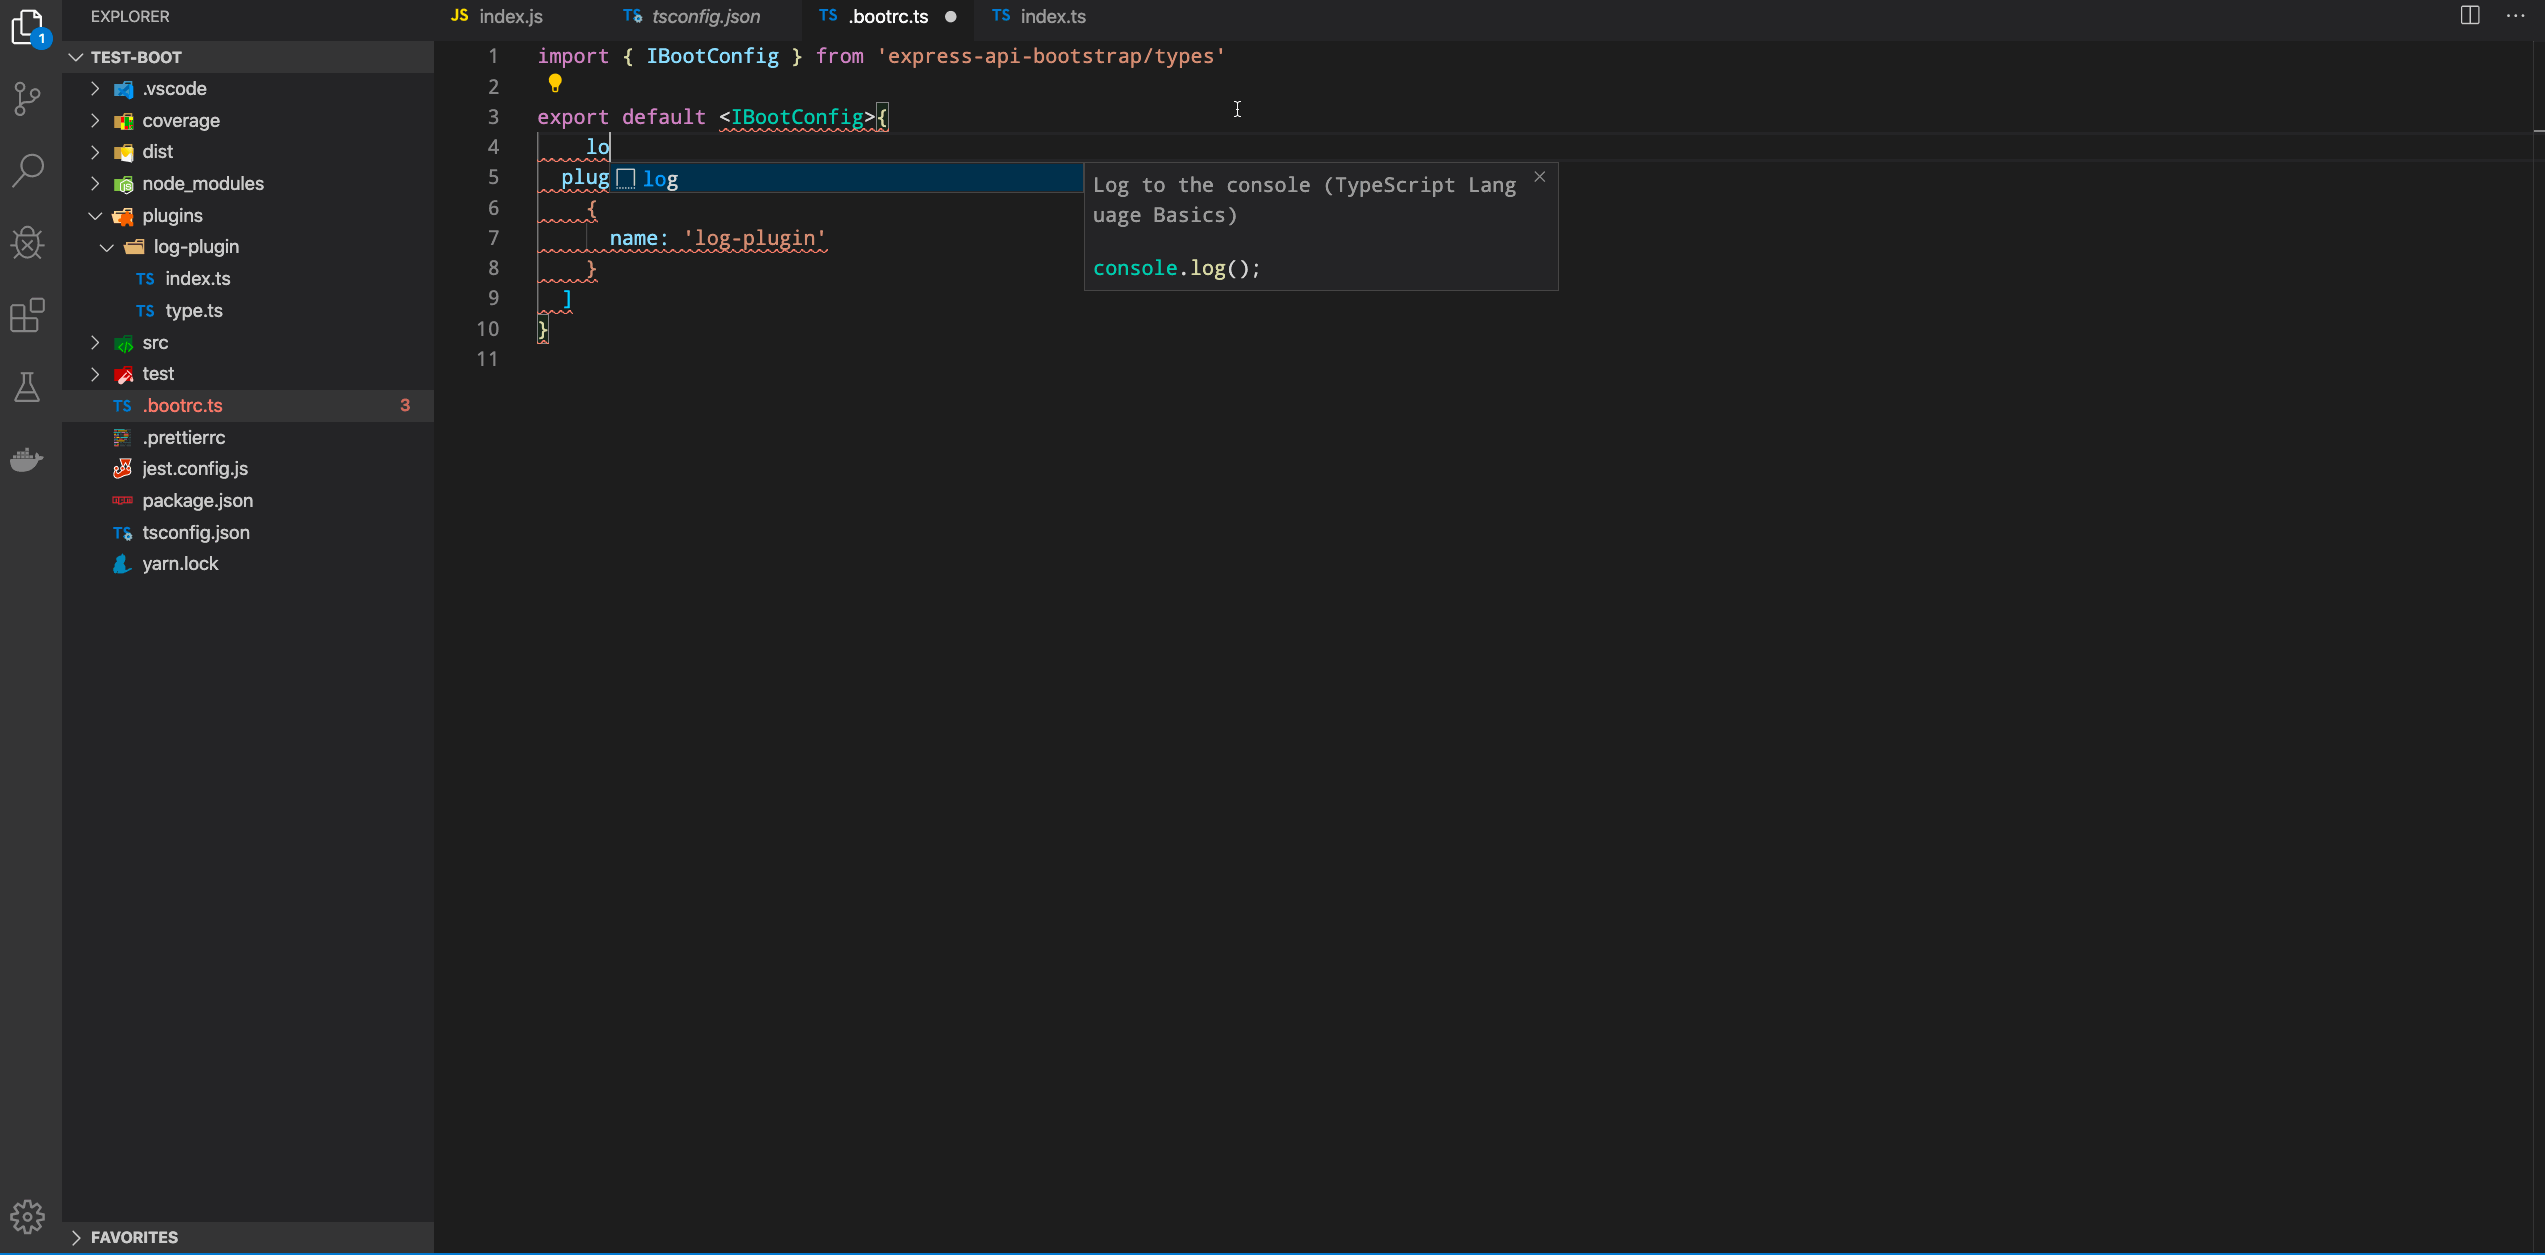Expand the FAVORITES section
This screenshot has width=2545, height=1255.
pos(76,1237)
